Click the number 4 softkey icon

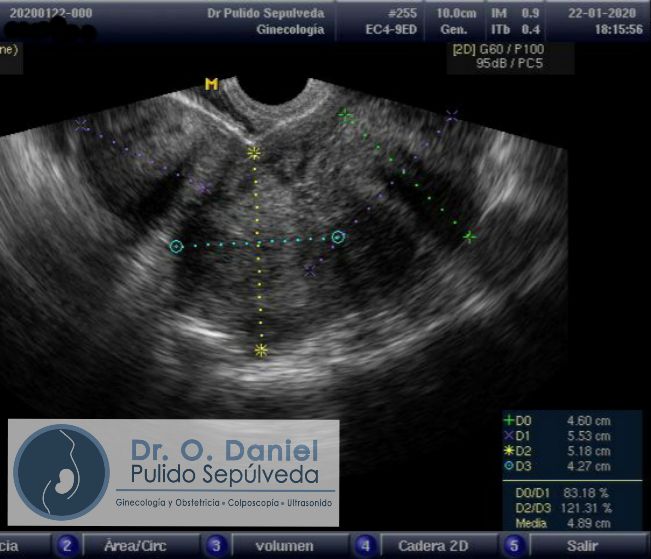pyautogui.click(x=366, y=546)
